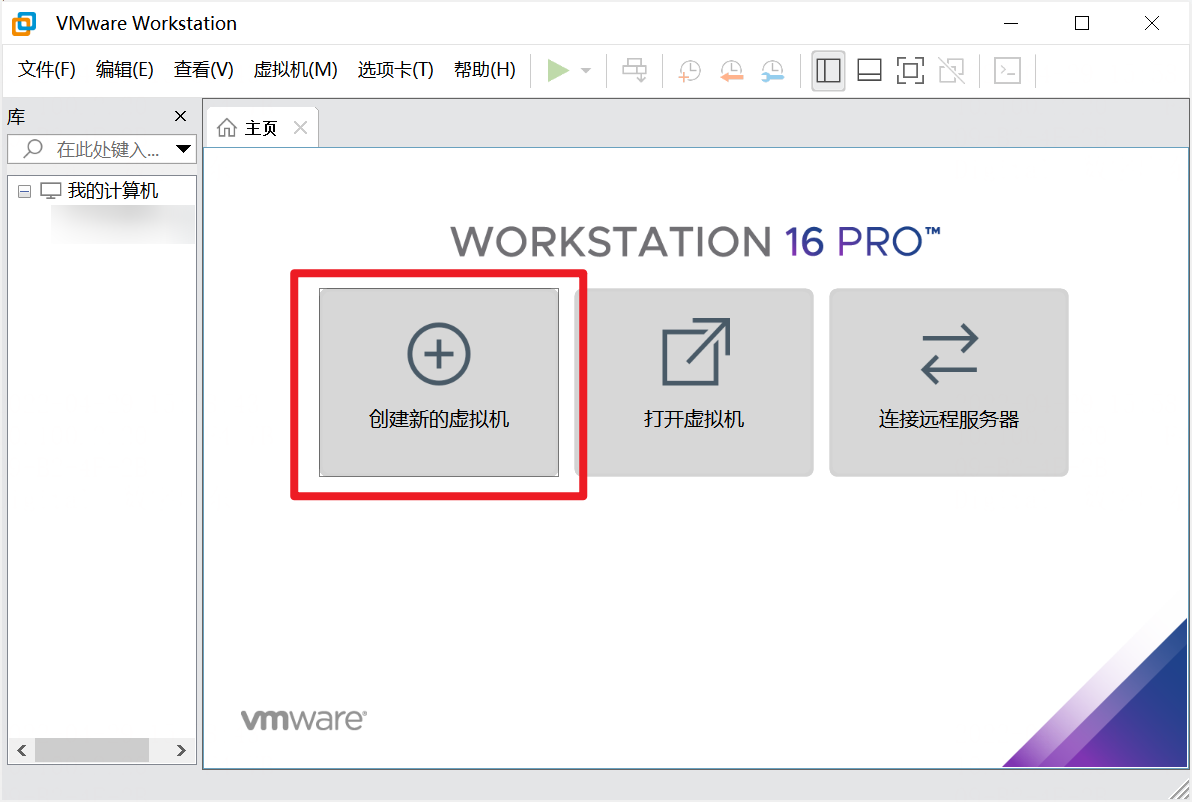The width and height of the screenshot is (1192, 802).
Task: Click the library horizontal scrollbar thumb
Action: pyautogui.click(x=92, y=750)
